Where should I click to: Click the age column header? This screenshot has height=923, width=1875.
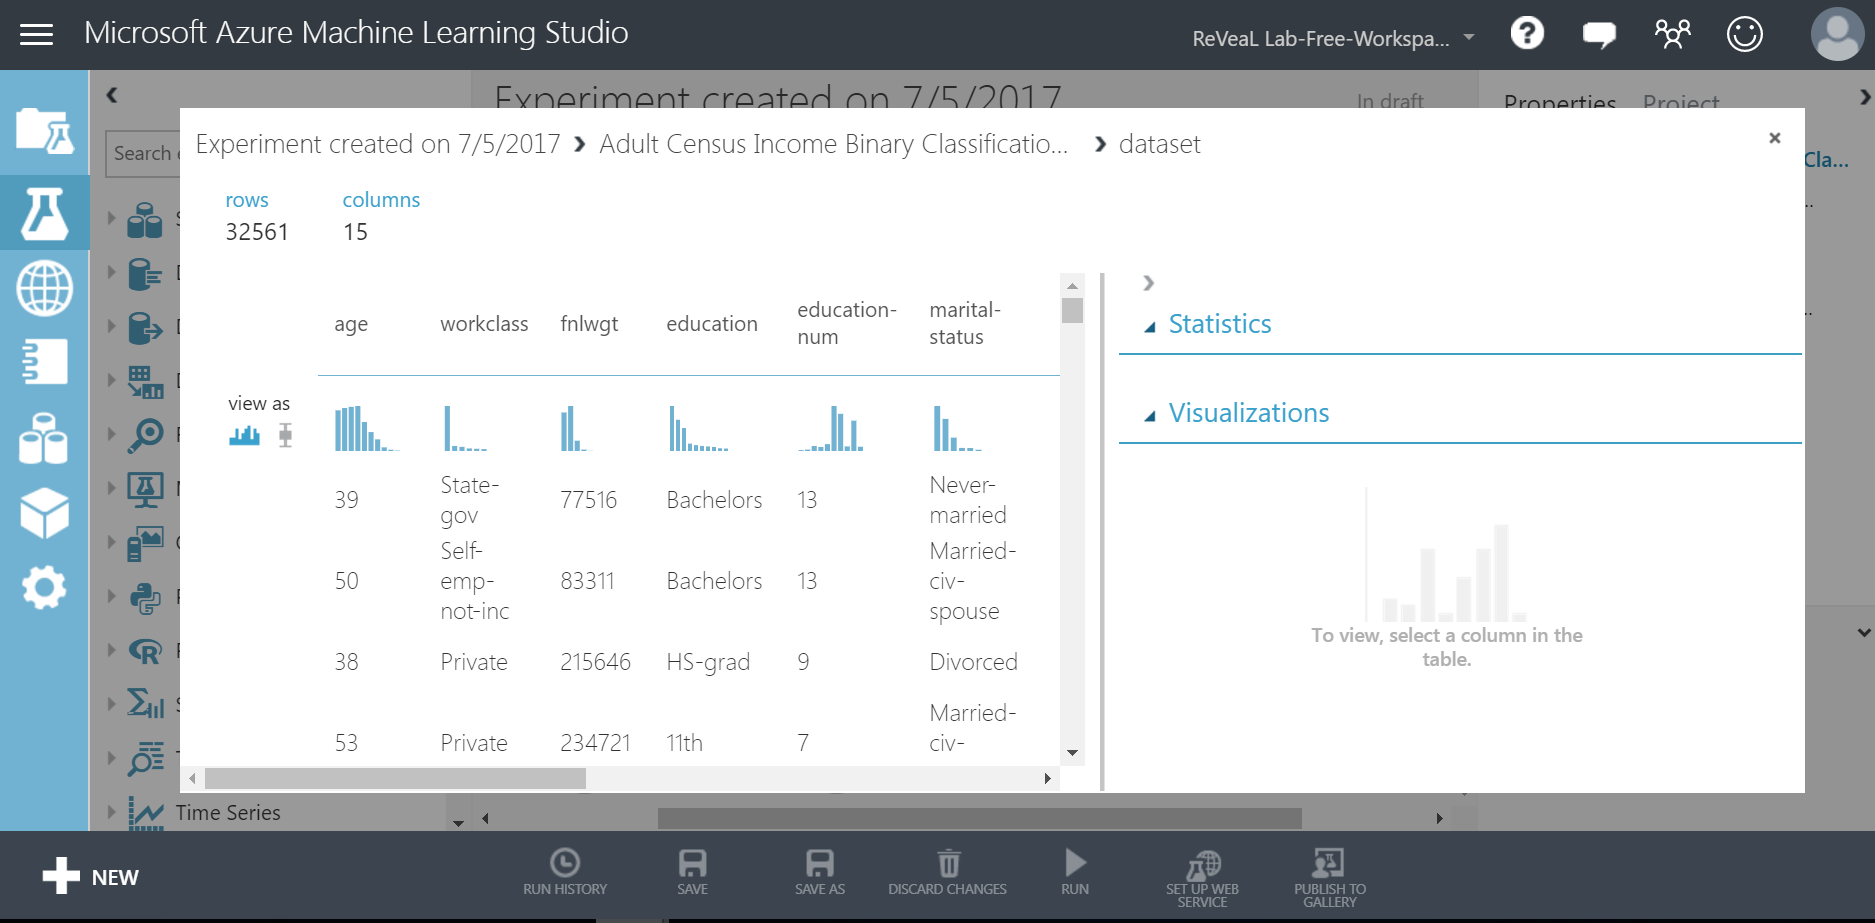tap(351, 324)
